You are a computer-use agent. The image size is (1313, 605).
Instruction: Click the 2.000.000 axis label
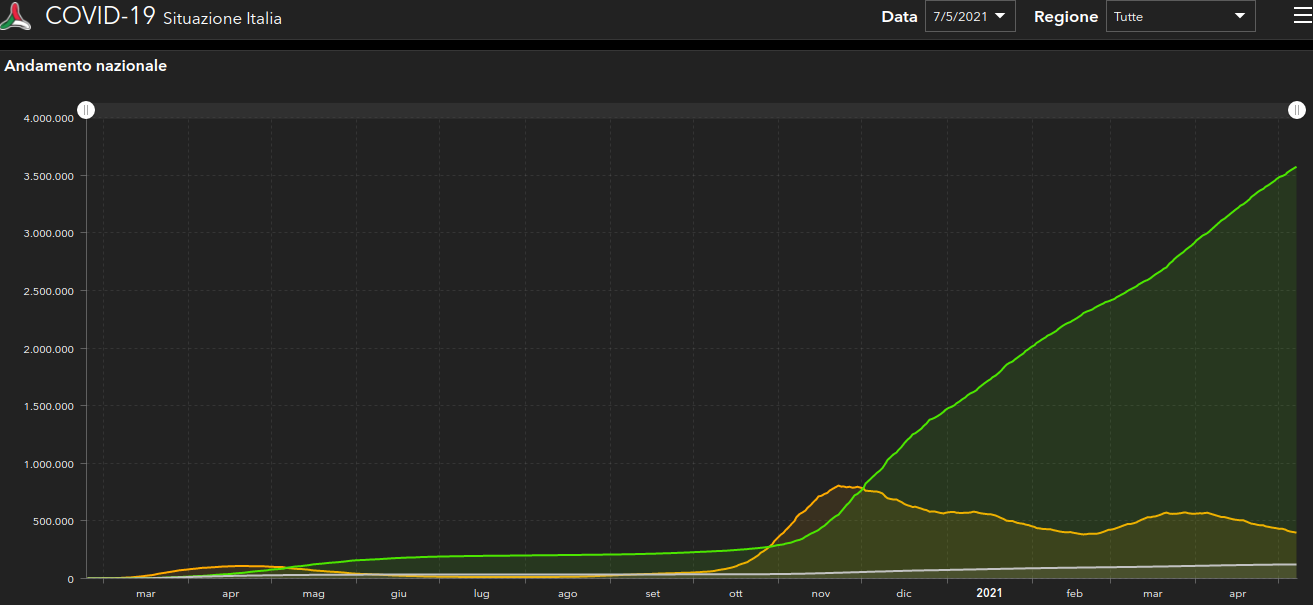click(x=50, y=349)
